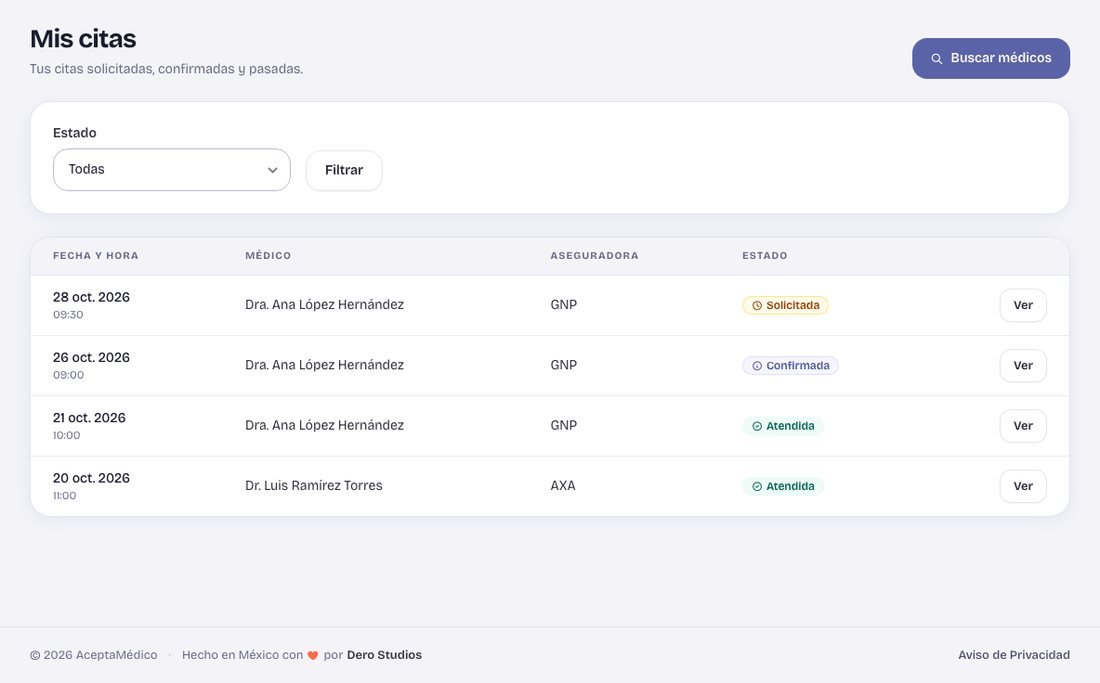Screen dimensions: 1100x683
Task: Click the Solicitada status label
Action: click(x=785, y=305)
